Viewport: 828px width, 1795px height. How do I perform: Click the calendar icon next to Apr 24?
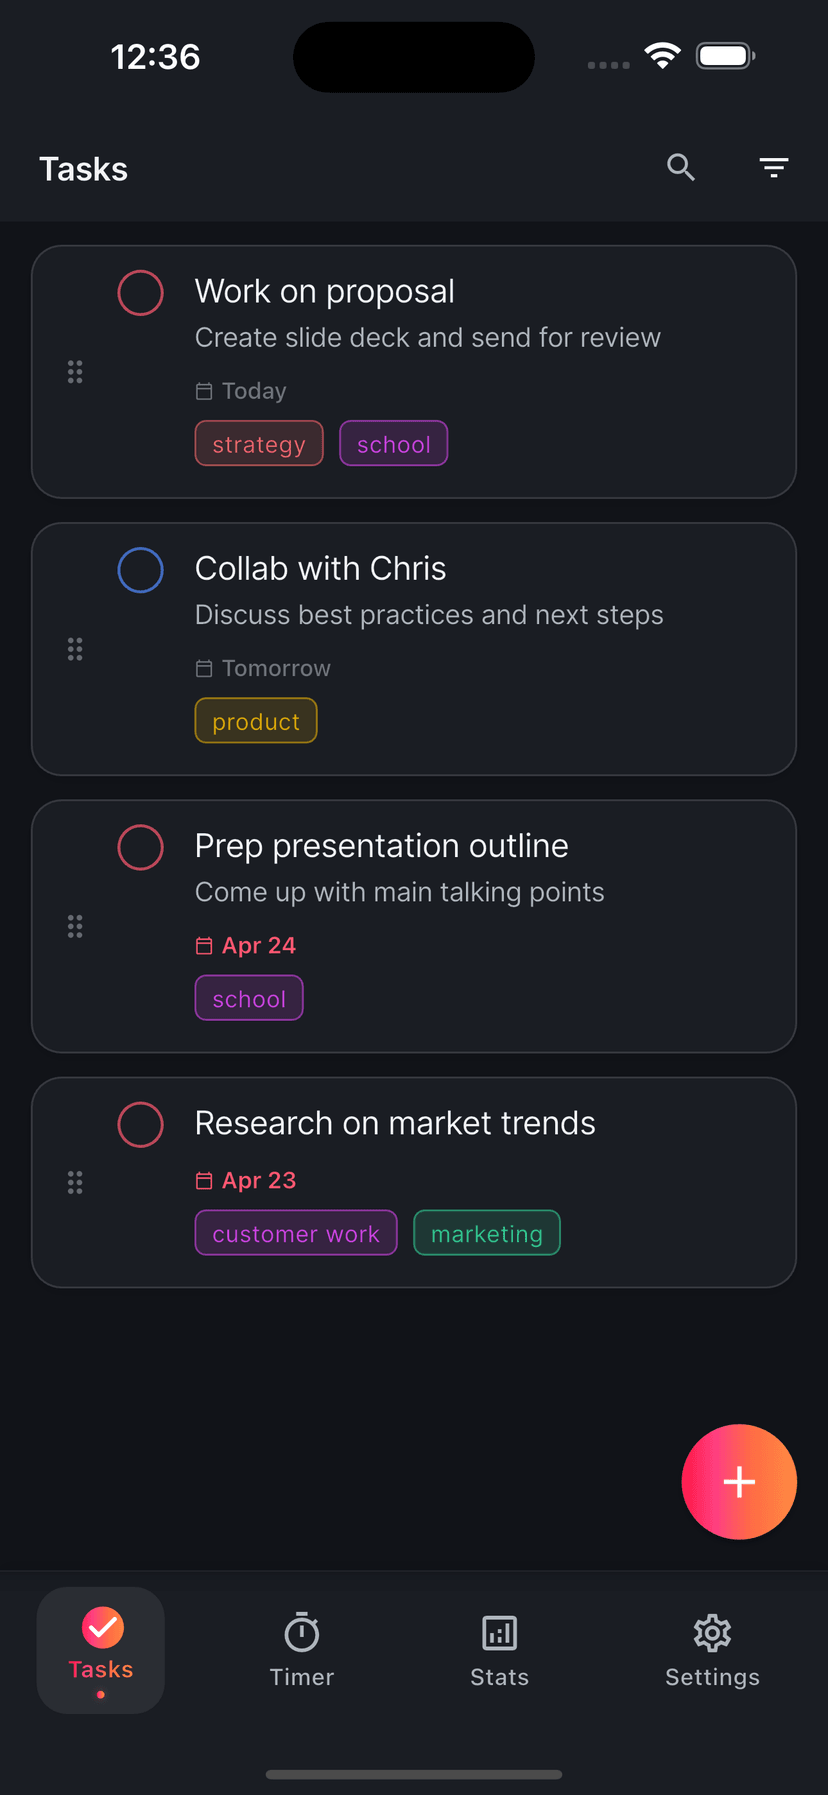point(204,946)
